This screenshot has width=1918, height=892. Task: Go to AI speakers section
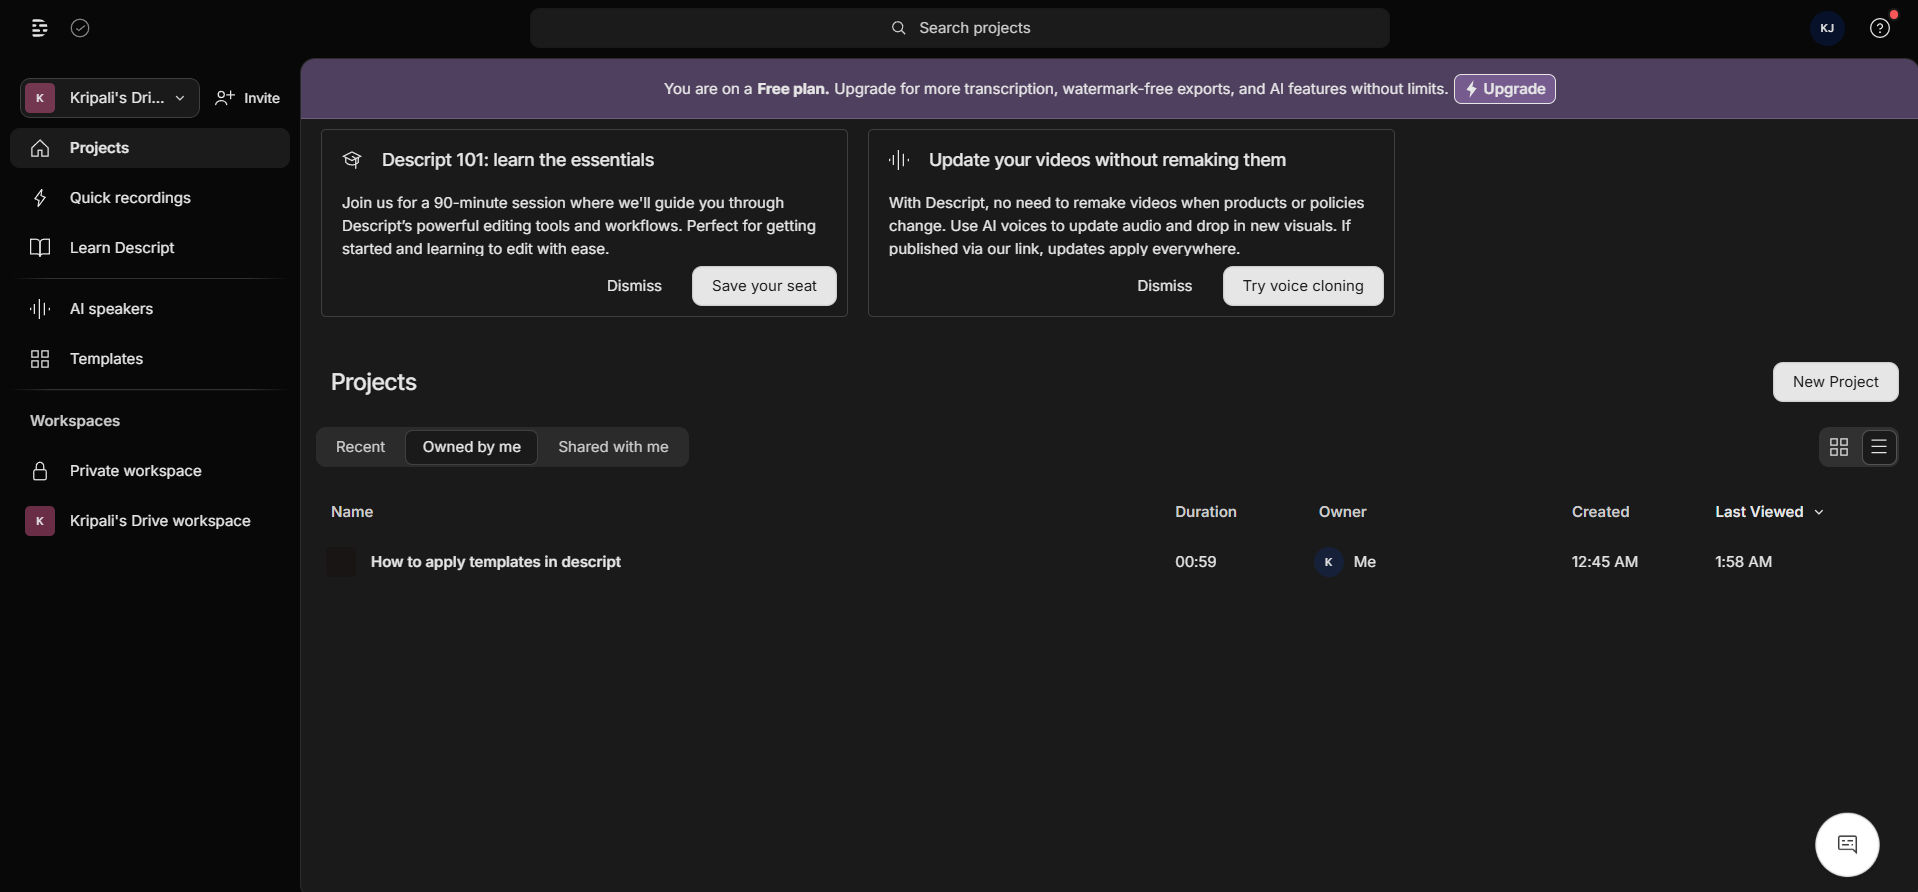pos(111,309)
